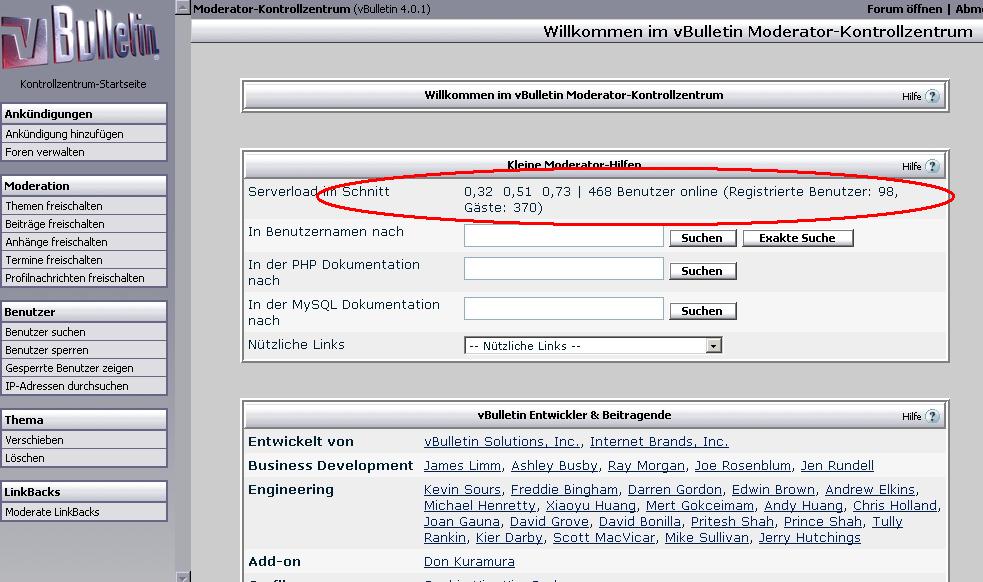This screenshot has height=582, width=983.
Task: Open the Pritesh Shah link
Action: click(732, 522)
